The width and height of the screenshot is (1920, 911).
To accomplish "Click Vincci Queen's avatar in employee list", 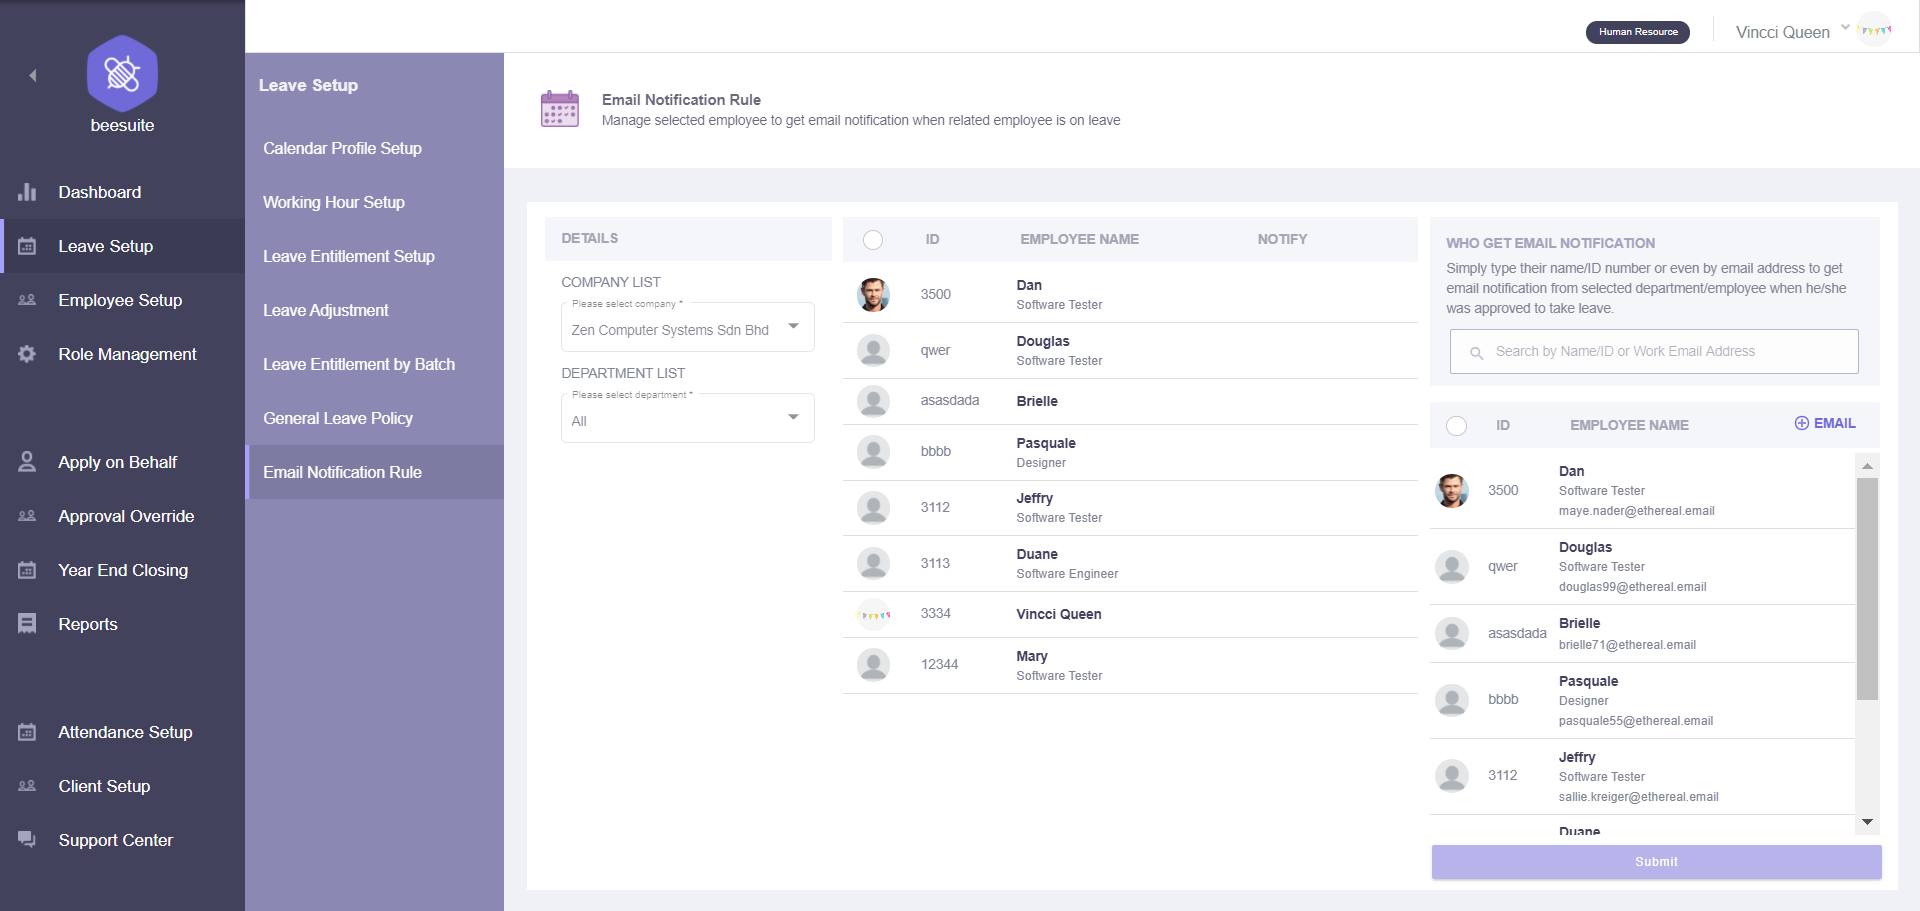I will [x=873, y=614].
